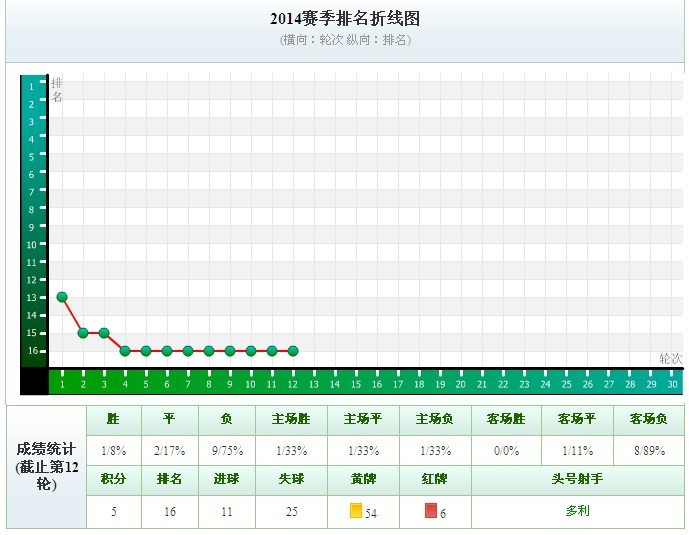Click the round 20 axis label
689x535 pixels.
[461, 384]
